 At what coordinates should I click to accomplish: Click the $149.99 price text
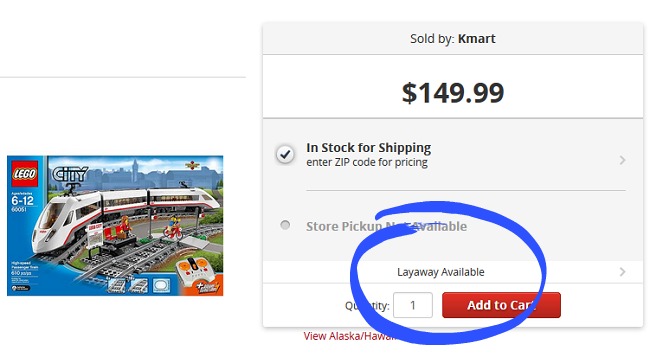(x=453, y=92)
